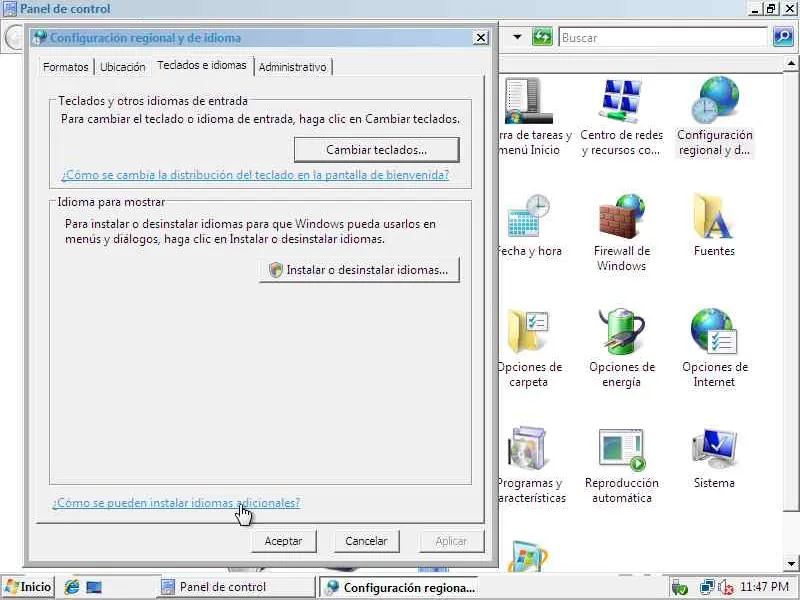This screenshot has height=600, width=800.
Task: Click Instalar o desinstalar idiomas button
Action: (x=359, y=270)
